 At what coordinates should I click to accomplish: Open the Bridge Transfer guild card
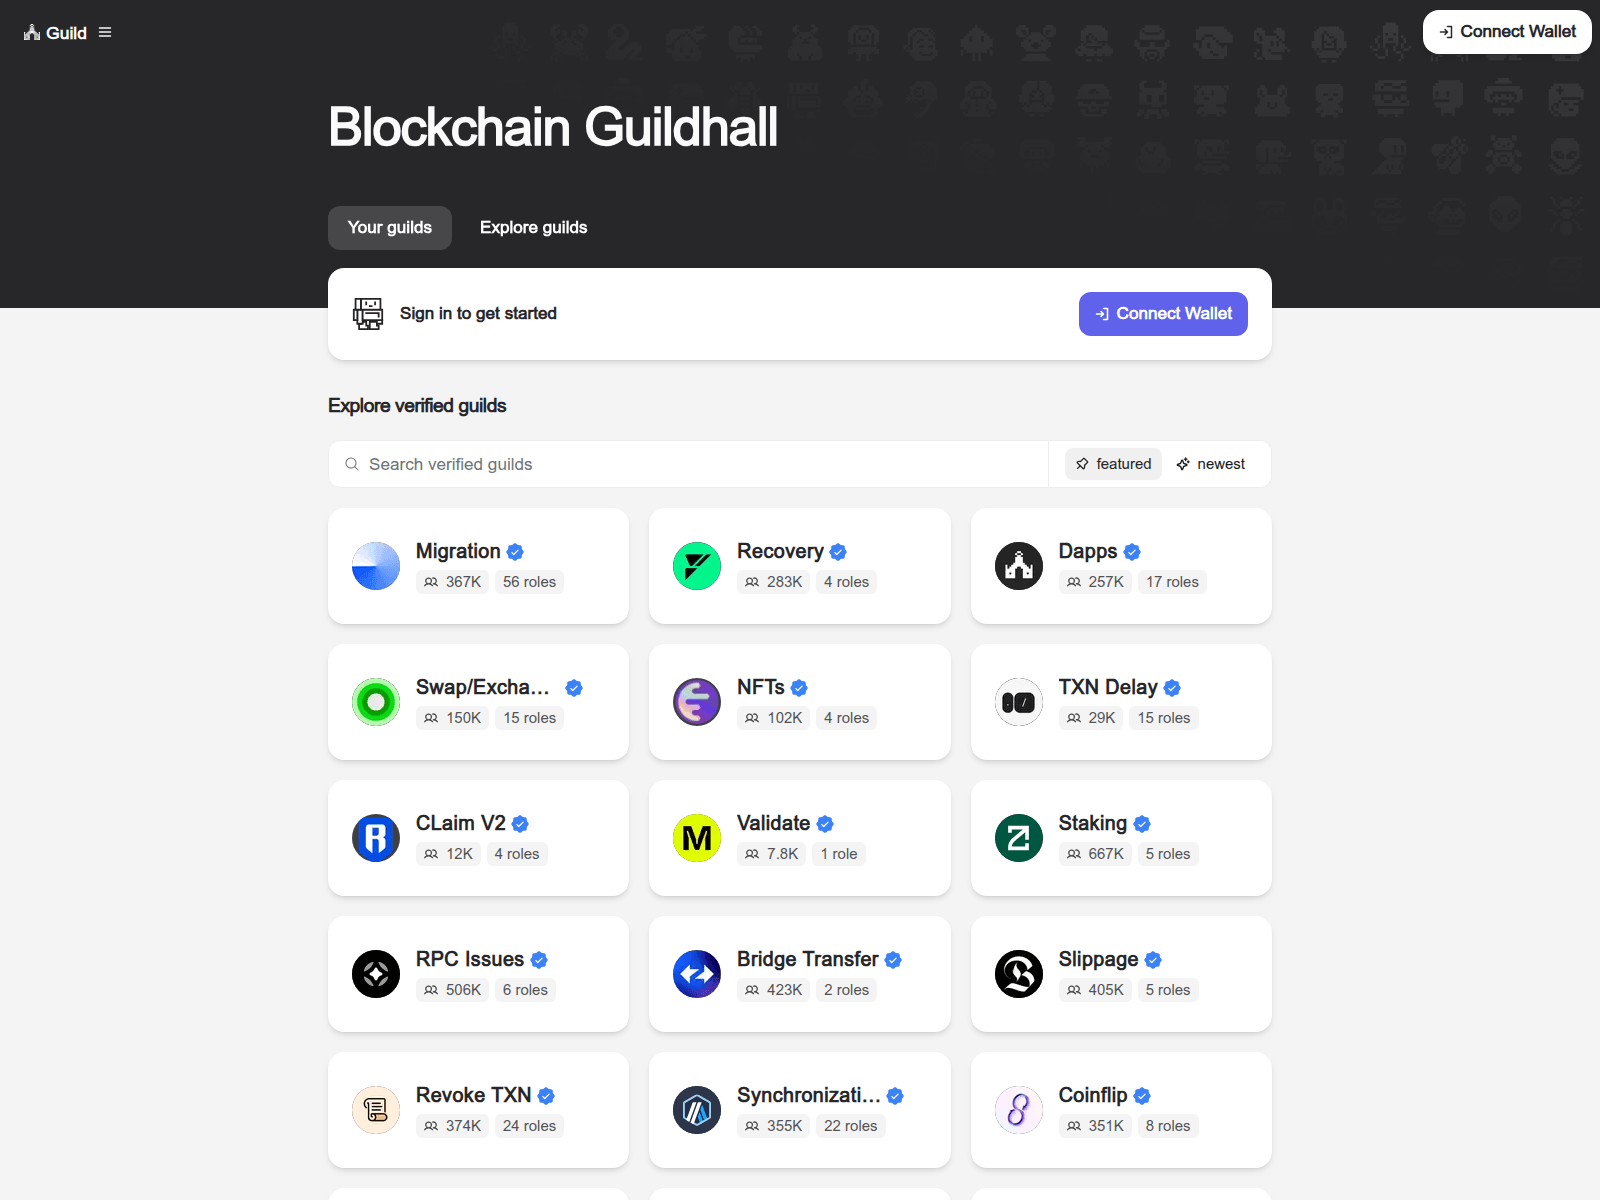coord(799,974)
